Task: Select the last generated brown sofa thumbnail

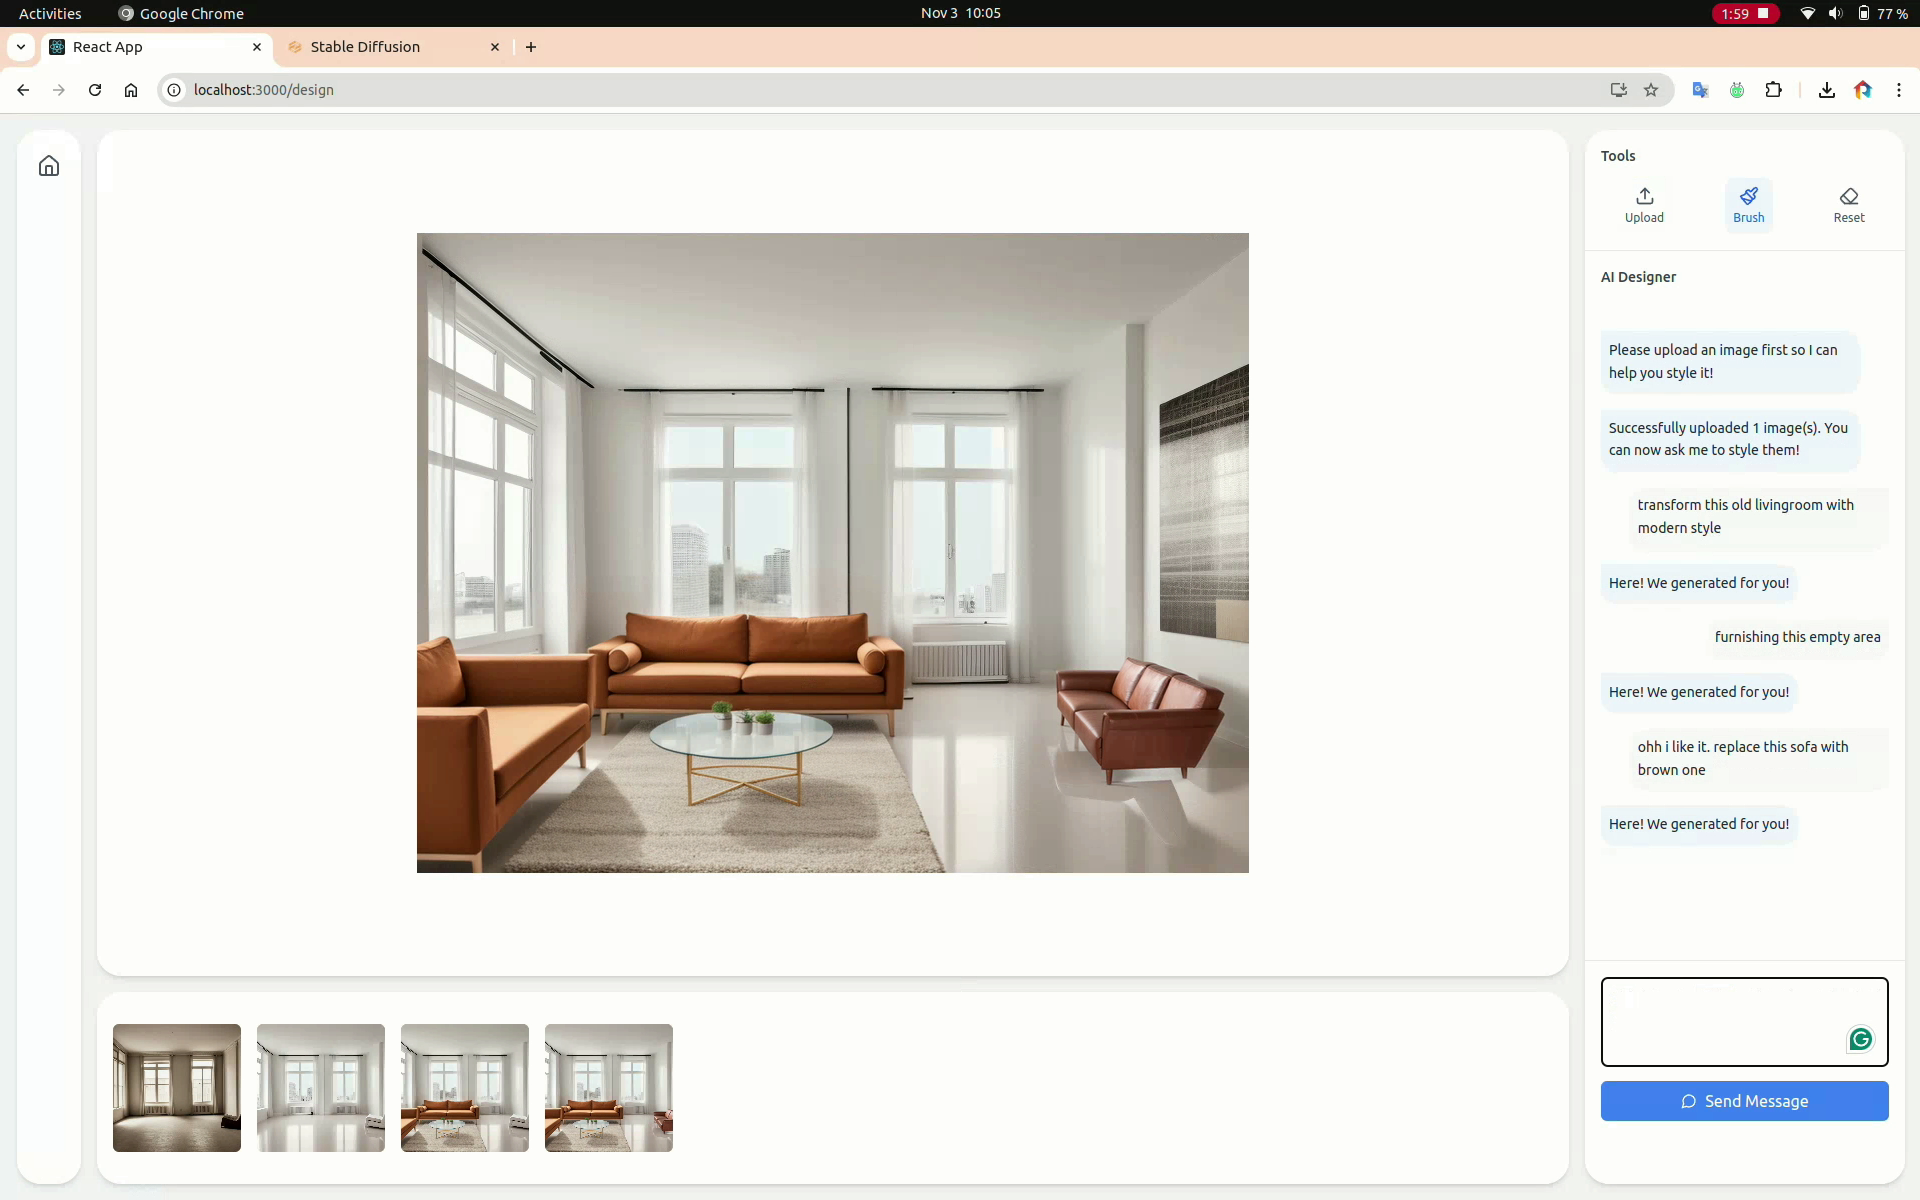Action: [609, 1088]
